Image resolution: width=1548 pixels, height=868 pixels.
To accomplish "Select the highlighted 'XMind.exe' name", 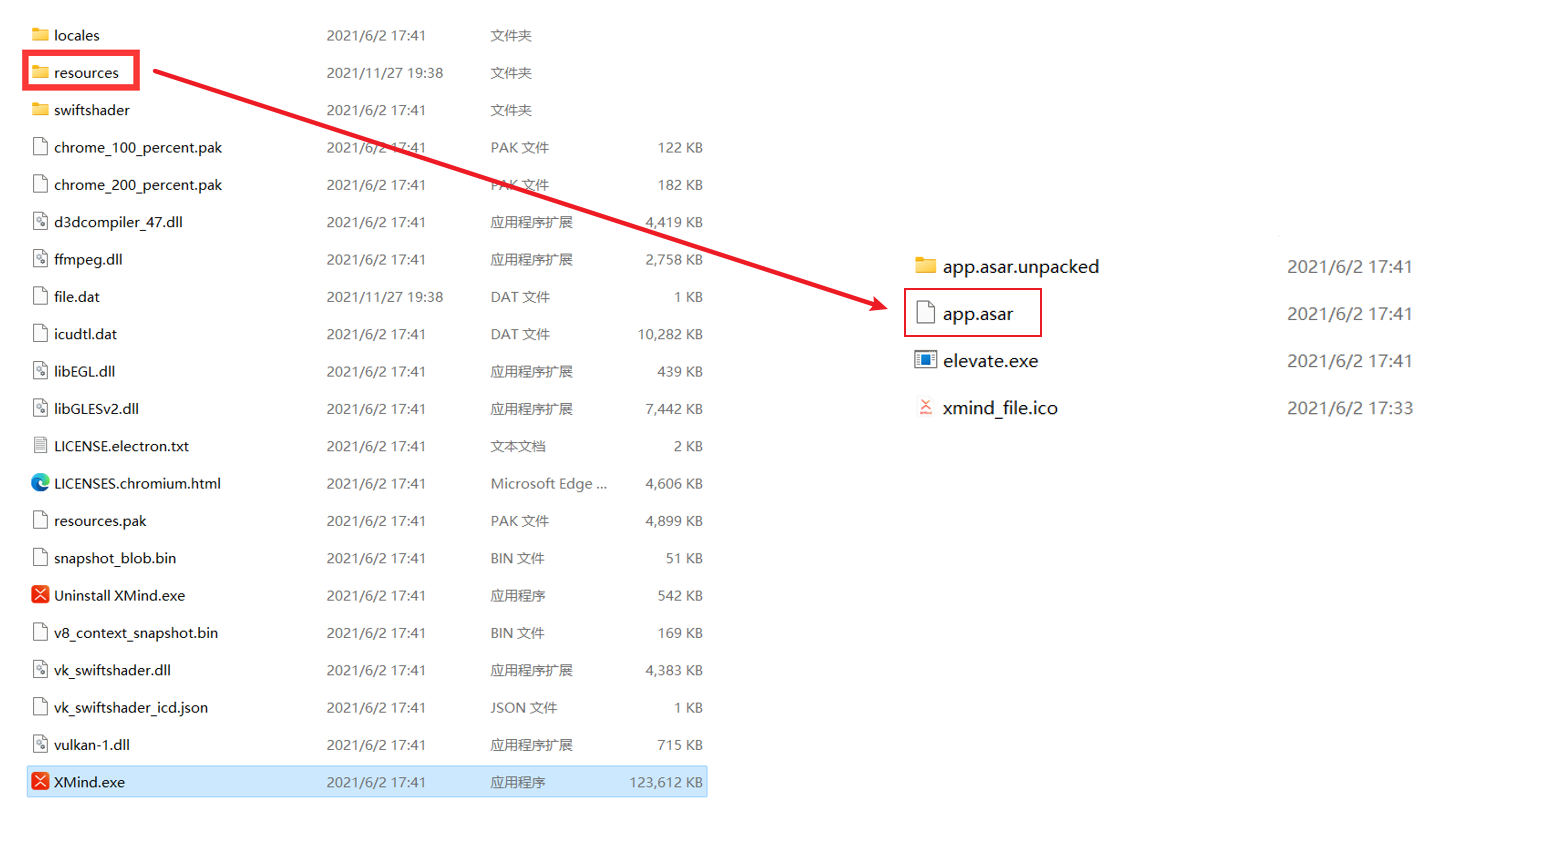I will point(89,782).
